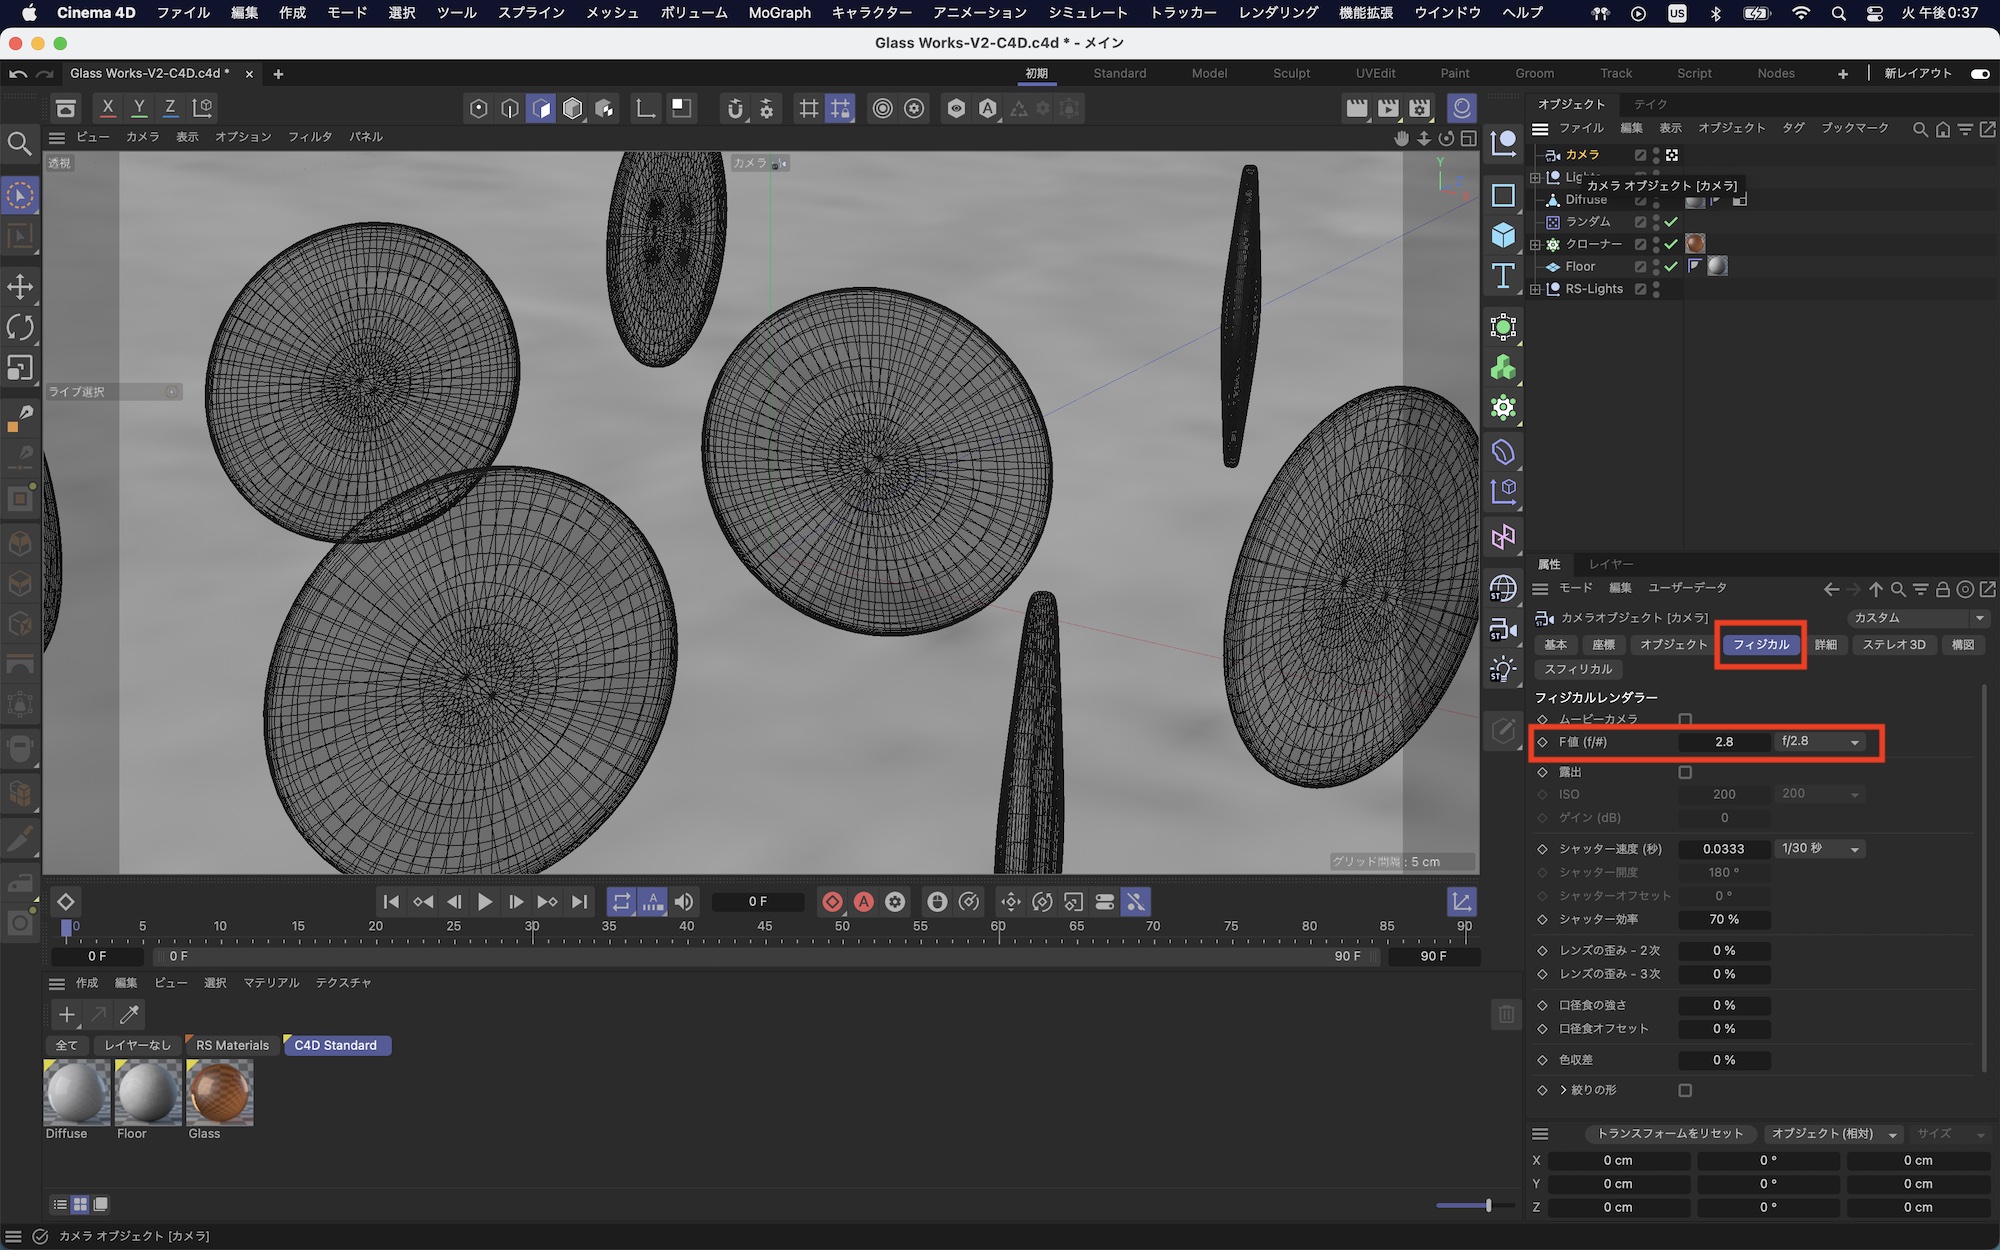This screenshot has height=1250, width=2000.
Task: Enable the ムービーカメラ checkbox
Action: tap(1685, 719)
